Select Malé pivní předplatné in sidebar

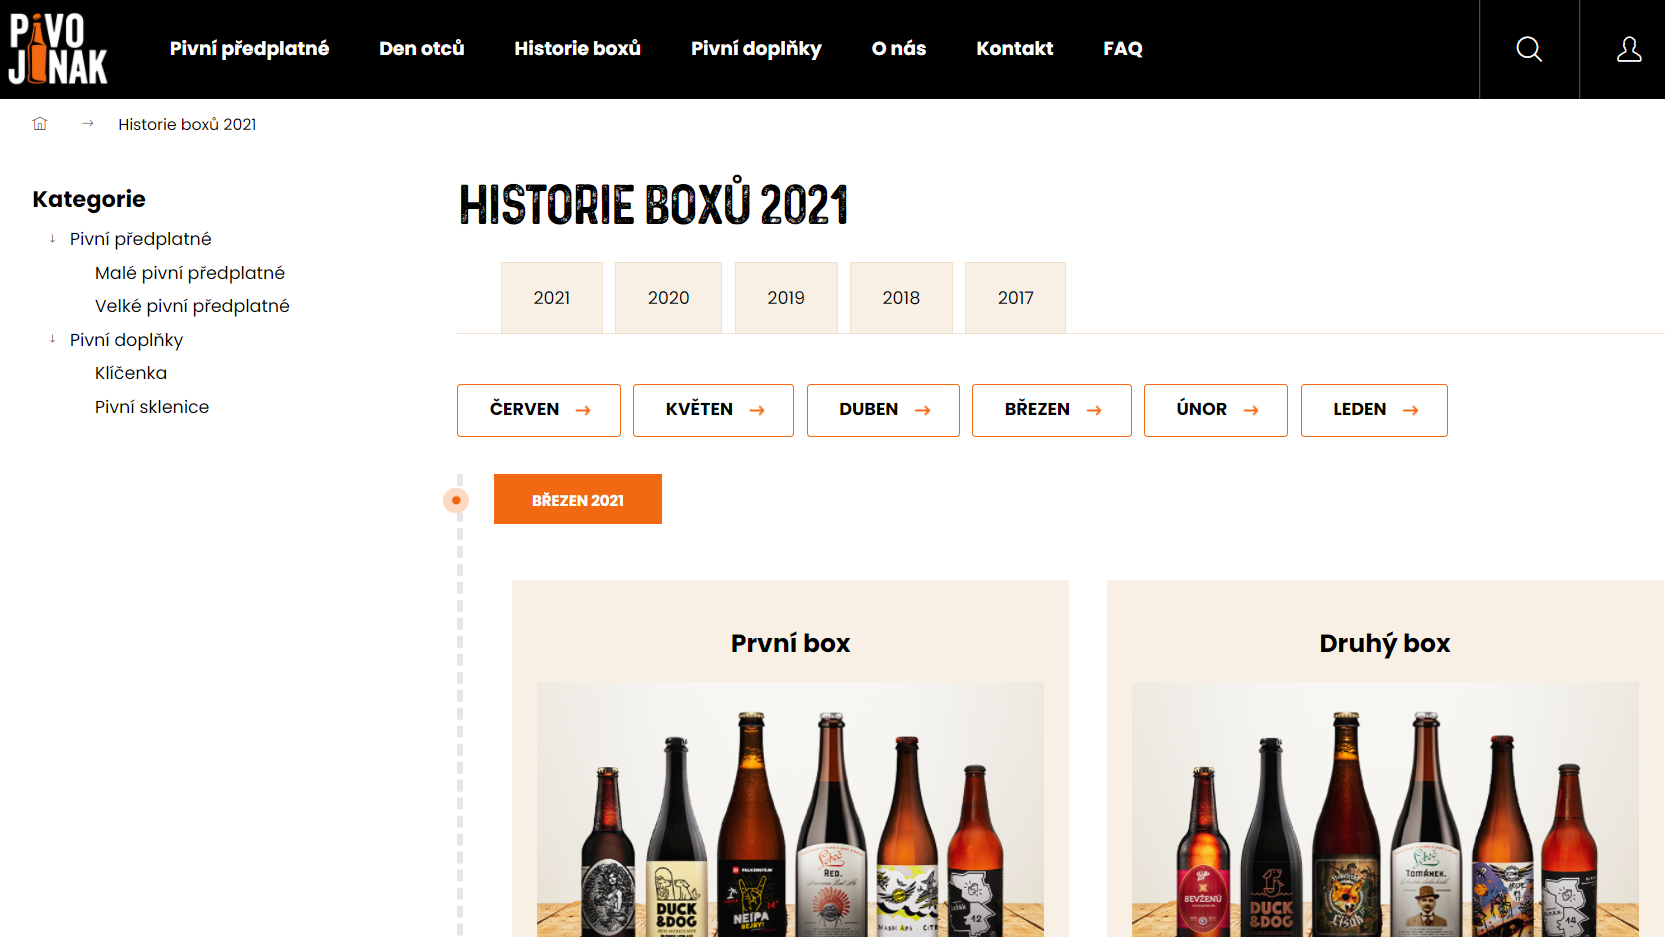(190, 273)
